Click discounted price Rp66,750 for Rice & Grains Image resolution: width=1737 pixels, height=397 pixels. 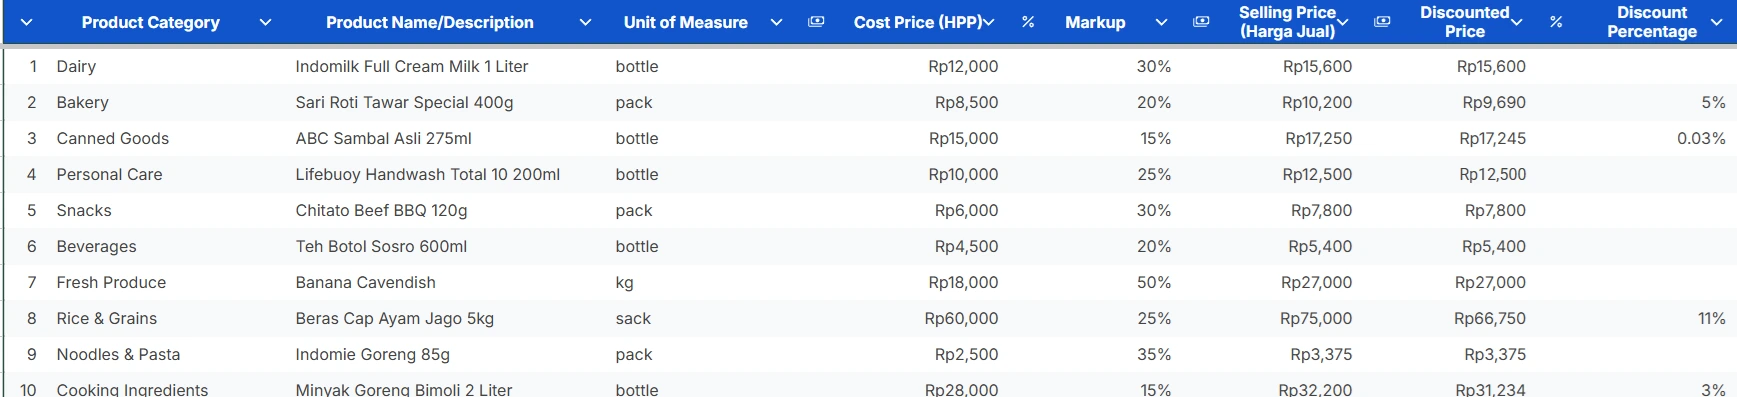click(1490, 319)
